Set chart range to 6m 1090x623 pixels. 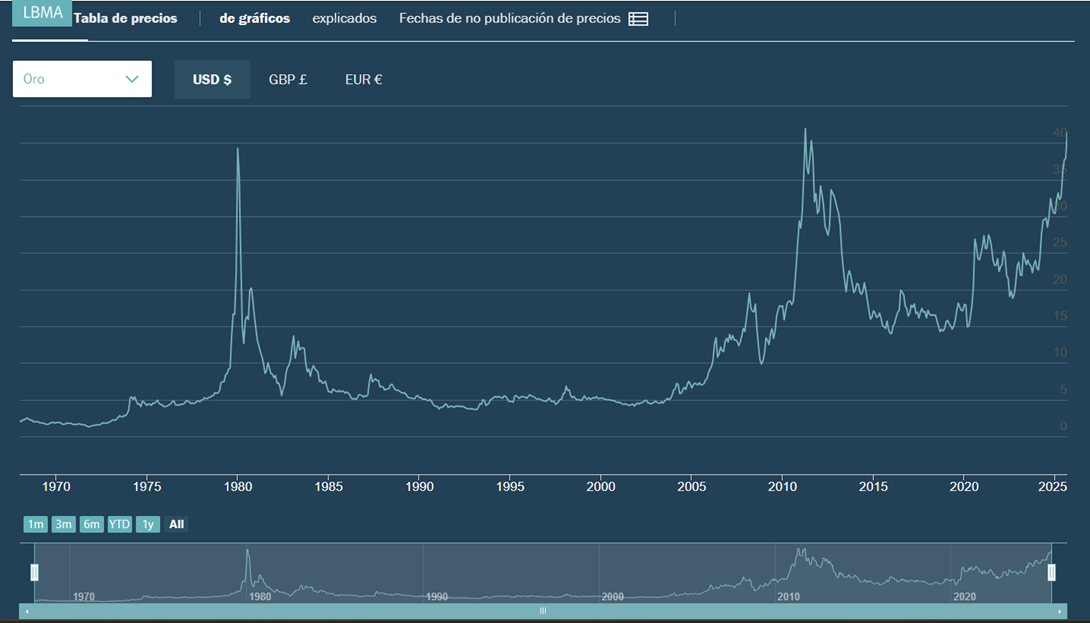coord(91,524)
